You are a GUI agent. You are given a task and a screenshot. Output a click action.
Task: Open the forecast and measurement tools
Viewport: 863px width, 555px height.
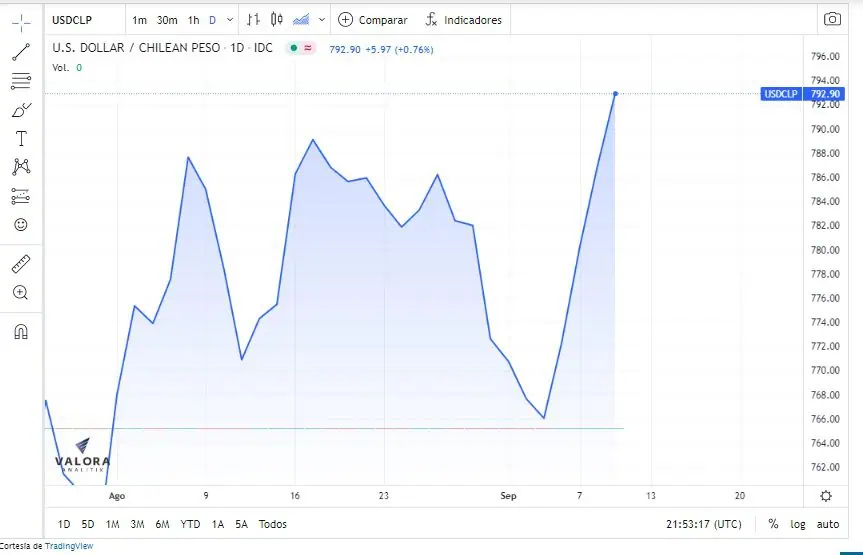[x=20, y=196]
